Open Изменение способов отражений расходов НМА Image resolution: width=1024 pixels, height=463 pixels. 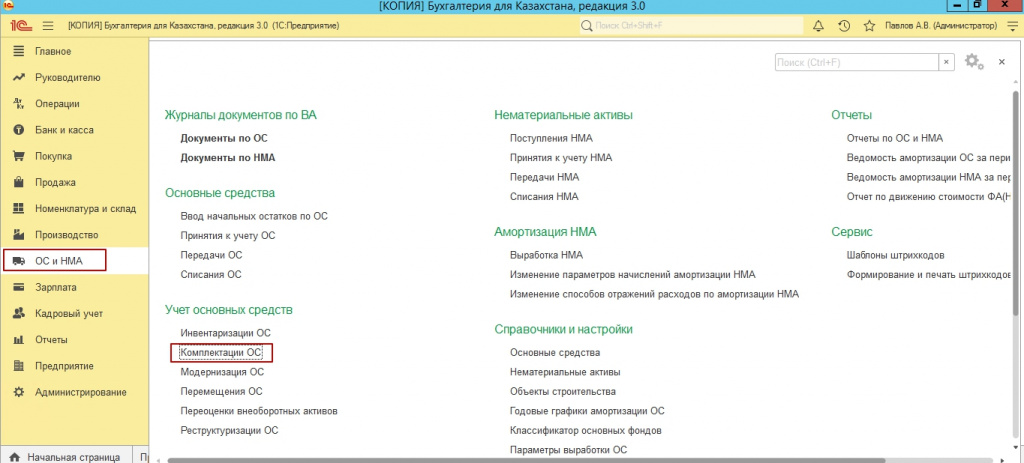654,295
